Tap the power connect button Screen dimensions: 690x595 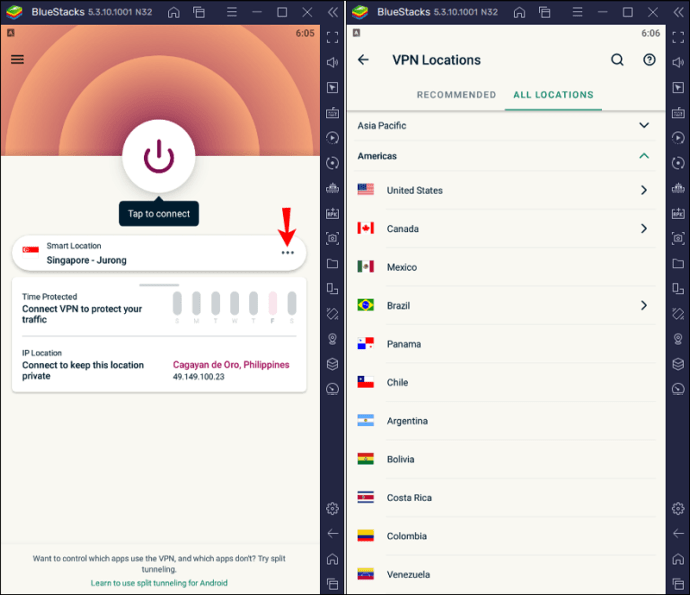pyautogui.click(x=158, y=156)
